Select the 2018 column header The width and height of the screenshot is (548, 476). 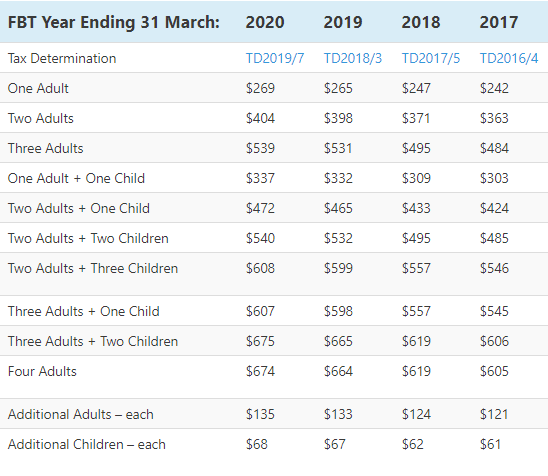pyautogui.click(x=421, y=22)
